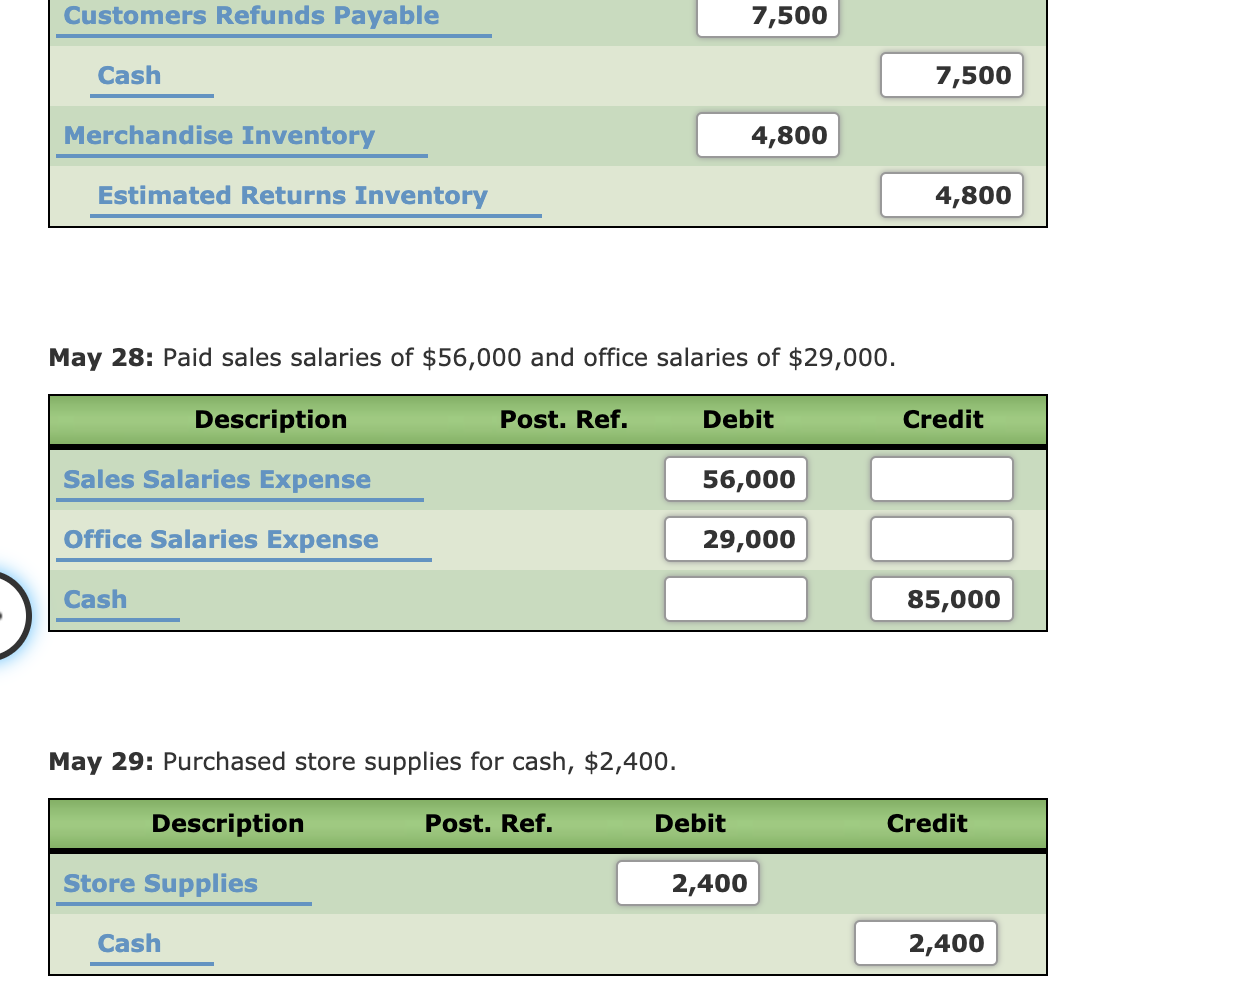Viewport: 1246px width, 990px height.
Task: Click the Merchandise Inventory account link
Action: [219, 135]
